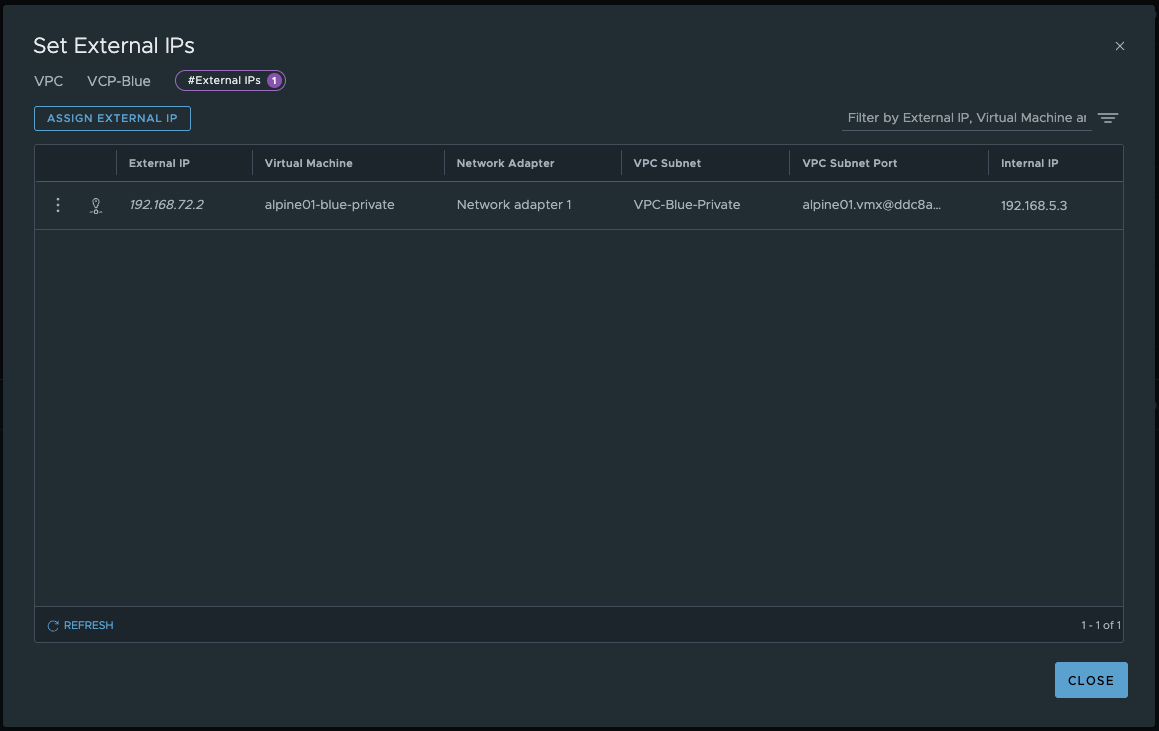Select the 192.168.5.3 internal IP cell
This screenshot has height=731, width=1159.
[x=1034, y=205]
